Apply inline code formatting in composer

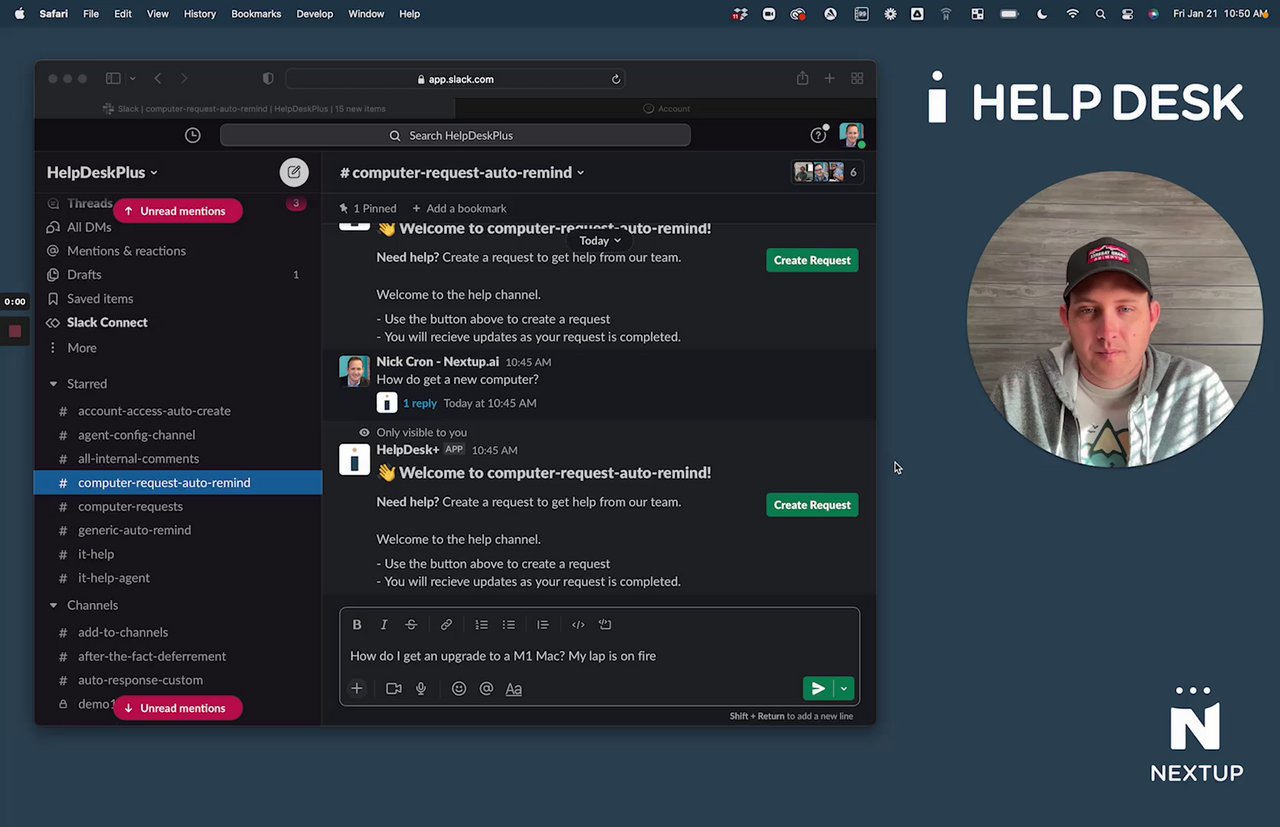[x=578, y=624]
